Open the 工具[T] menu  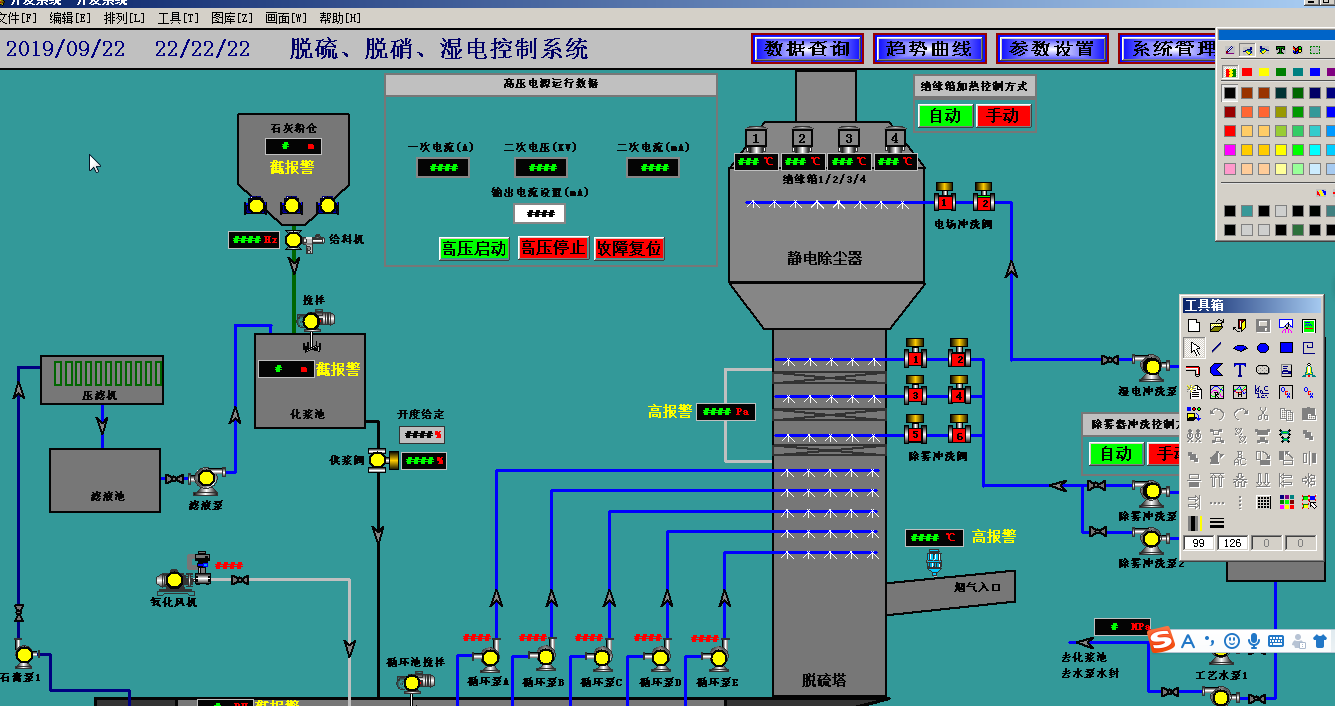pos(178,18)
